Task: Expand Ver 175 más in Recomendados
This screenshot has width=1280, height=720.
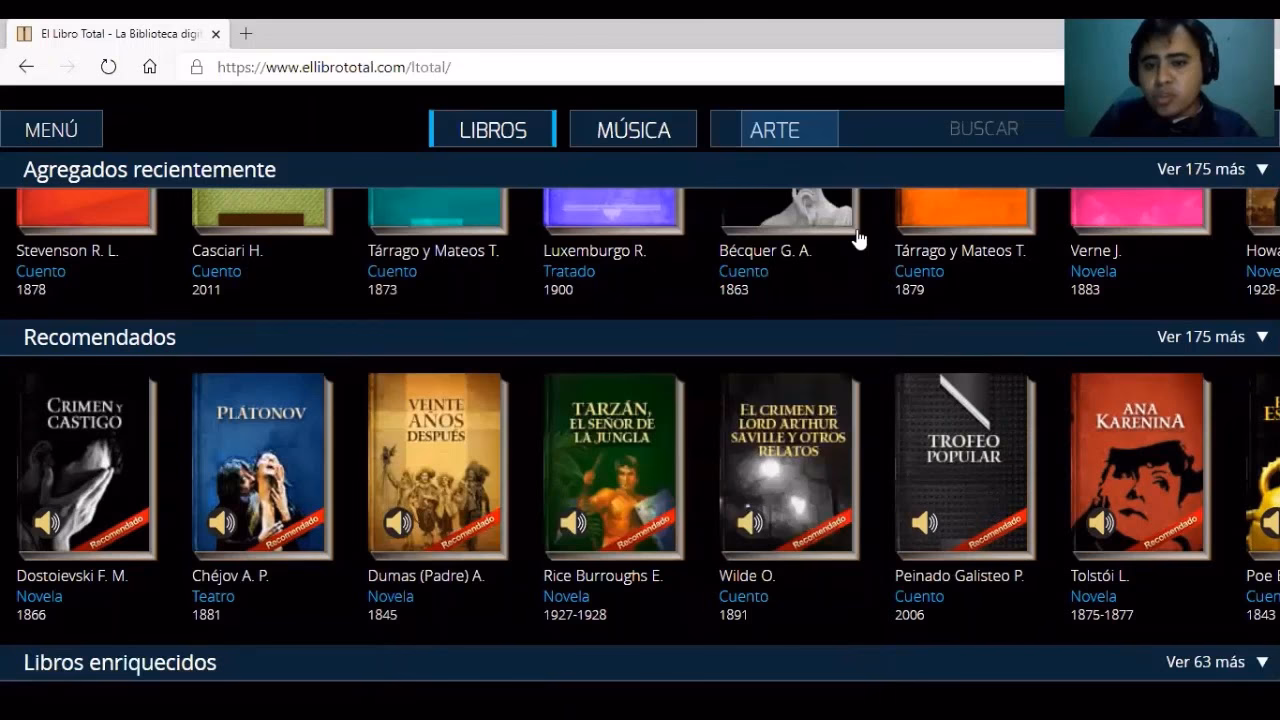Action: click(x=1212, y=337)
